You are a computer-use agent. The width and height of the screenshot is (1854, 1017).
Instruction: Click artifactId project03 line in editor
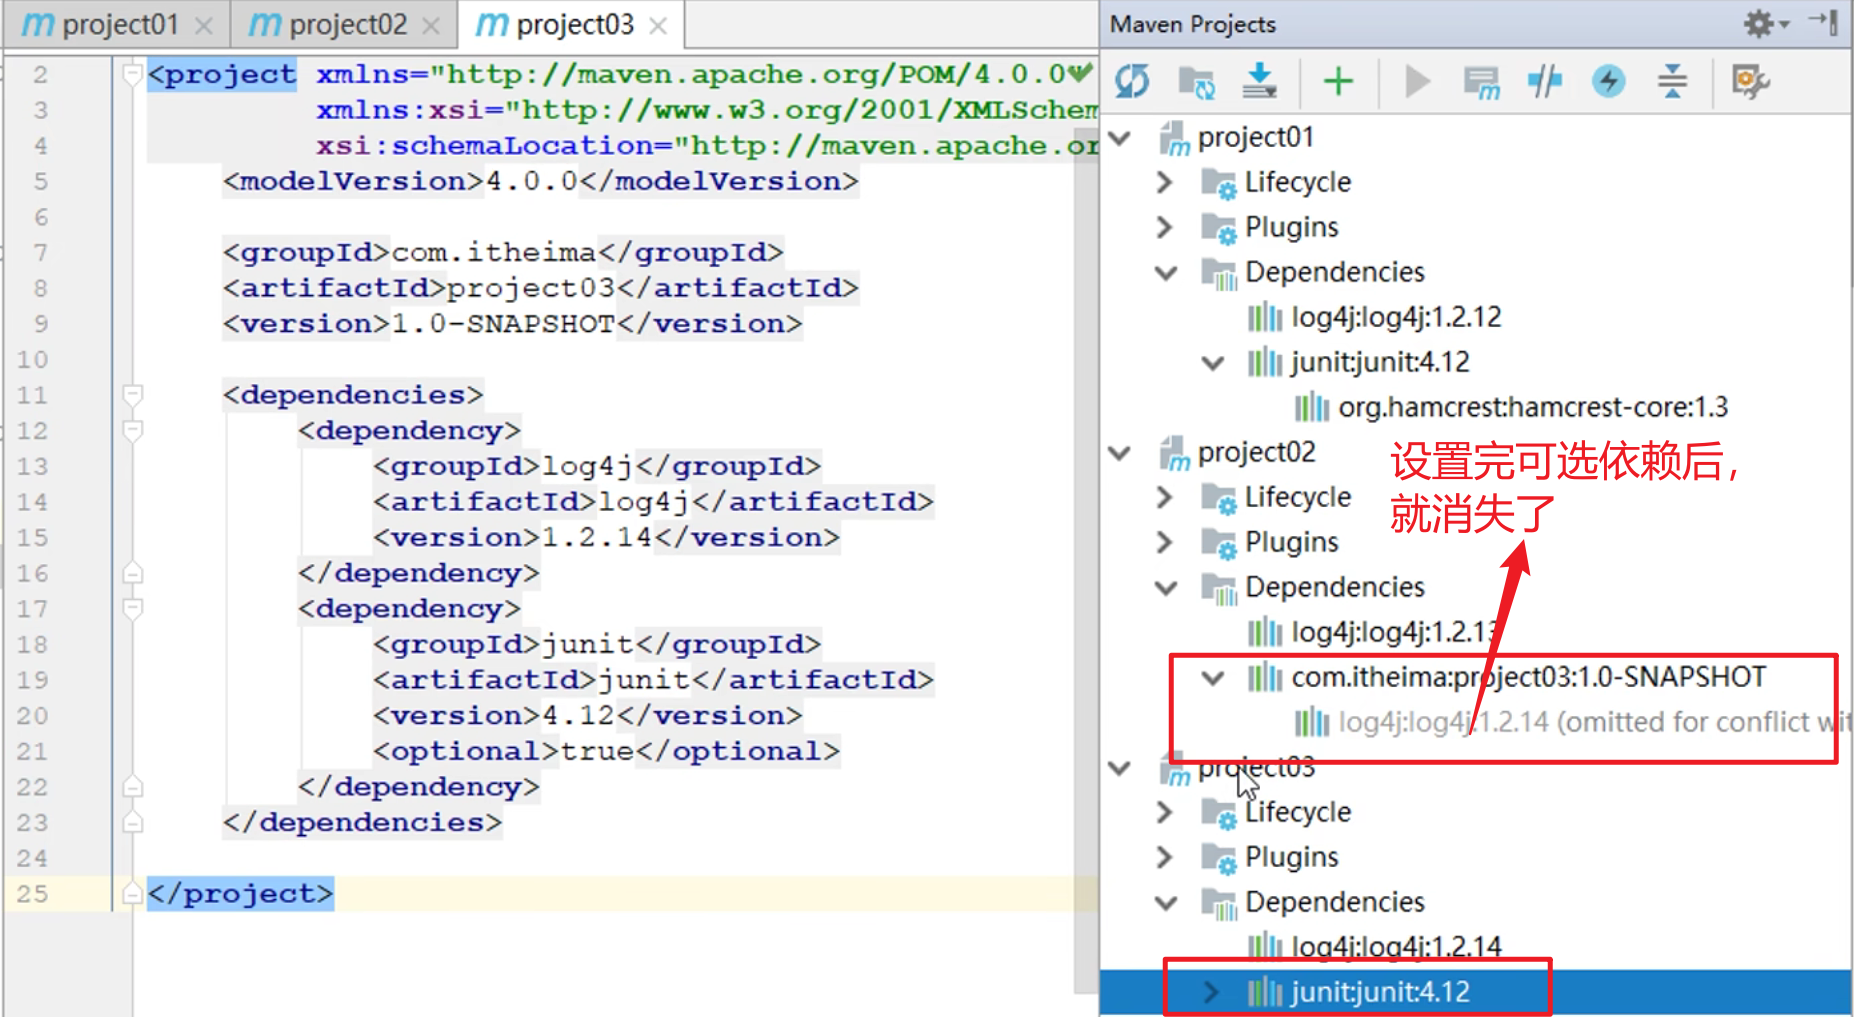[541, 288]
